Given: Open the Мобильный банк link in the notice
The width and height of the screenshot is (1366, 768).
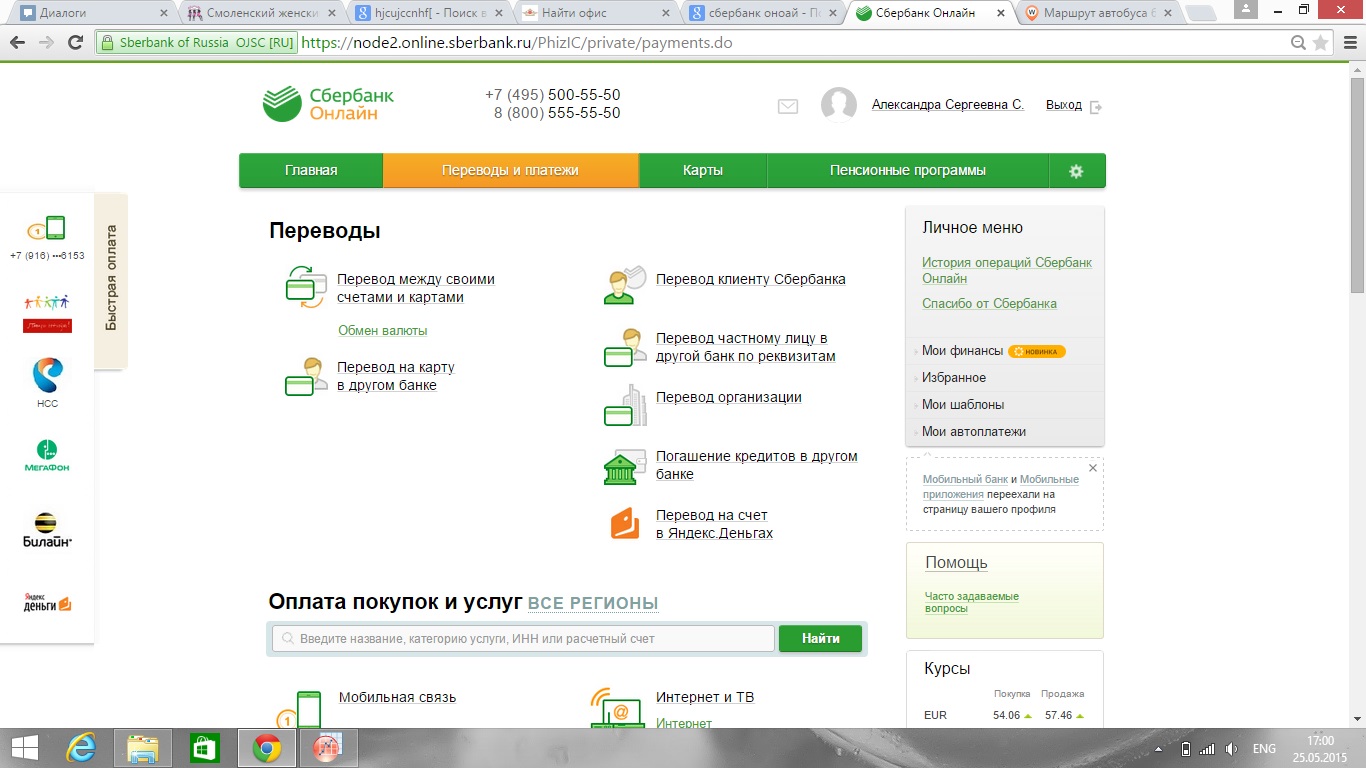Looking at the screenshot, I should click(965, 480).
